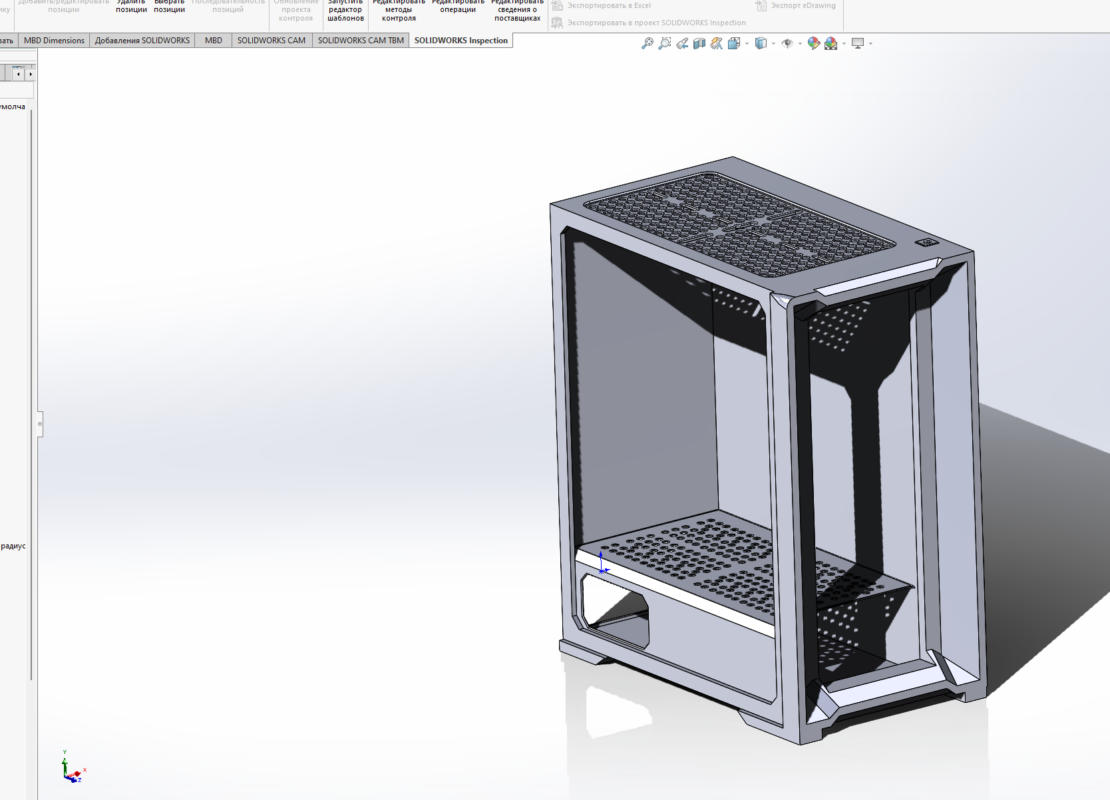Click the Edit Appearance color ball icon

coord(813,43)
